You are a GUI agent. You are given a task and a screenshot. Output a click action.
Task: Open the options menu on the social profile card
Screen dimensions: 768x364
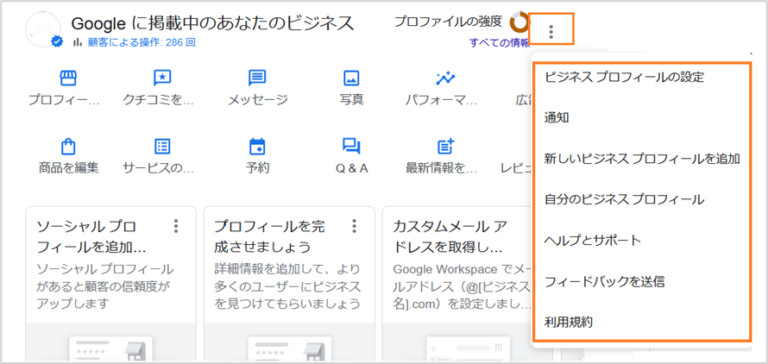tap(176, 226)
